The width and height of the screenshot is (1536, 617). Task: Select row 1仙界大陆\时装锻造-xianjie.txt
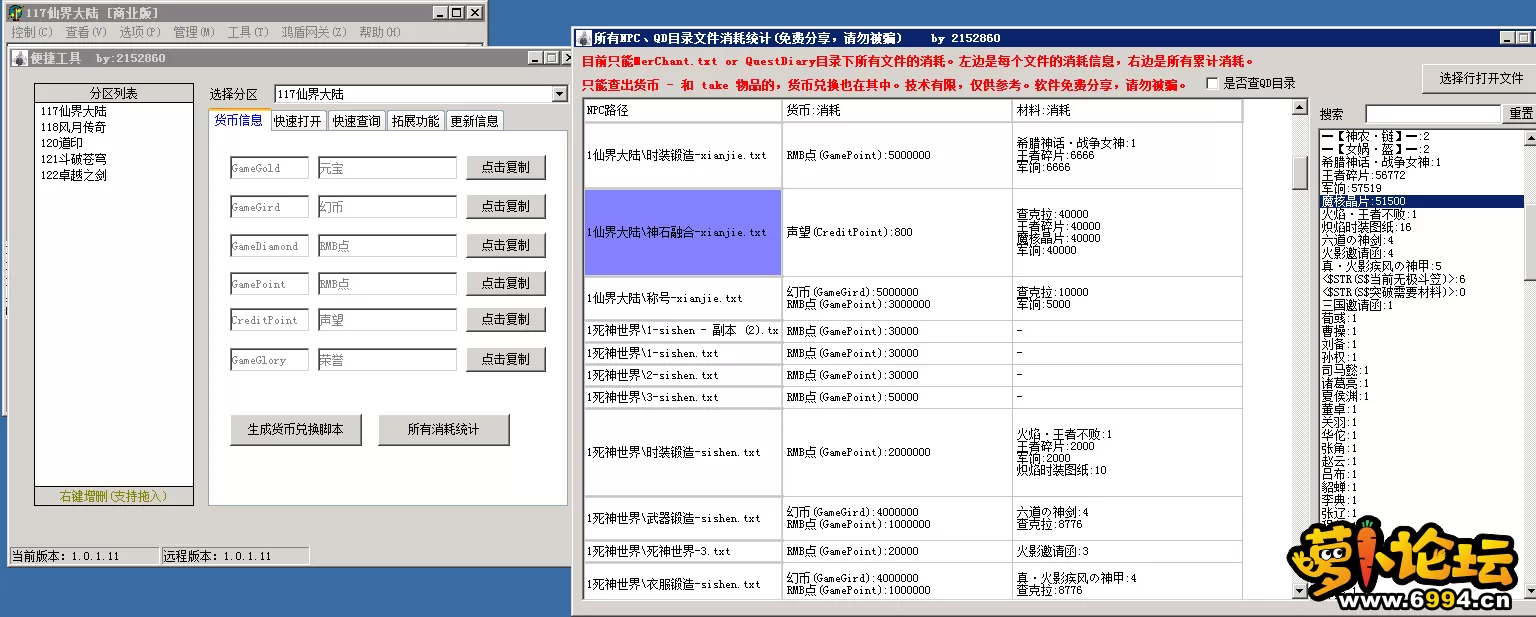tap(682, 155)
